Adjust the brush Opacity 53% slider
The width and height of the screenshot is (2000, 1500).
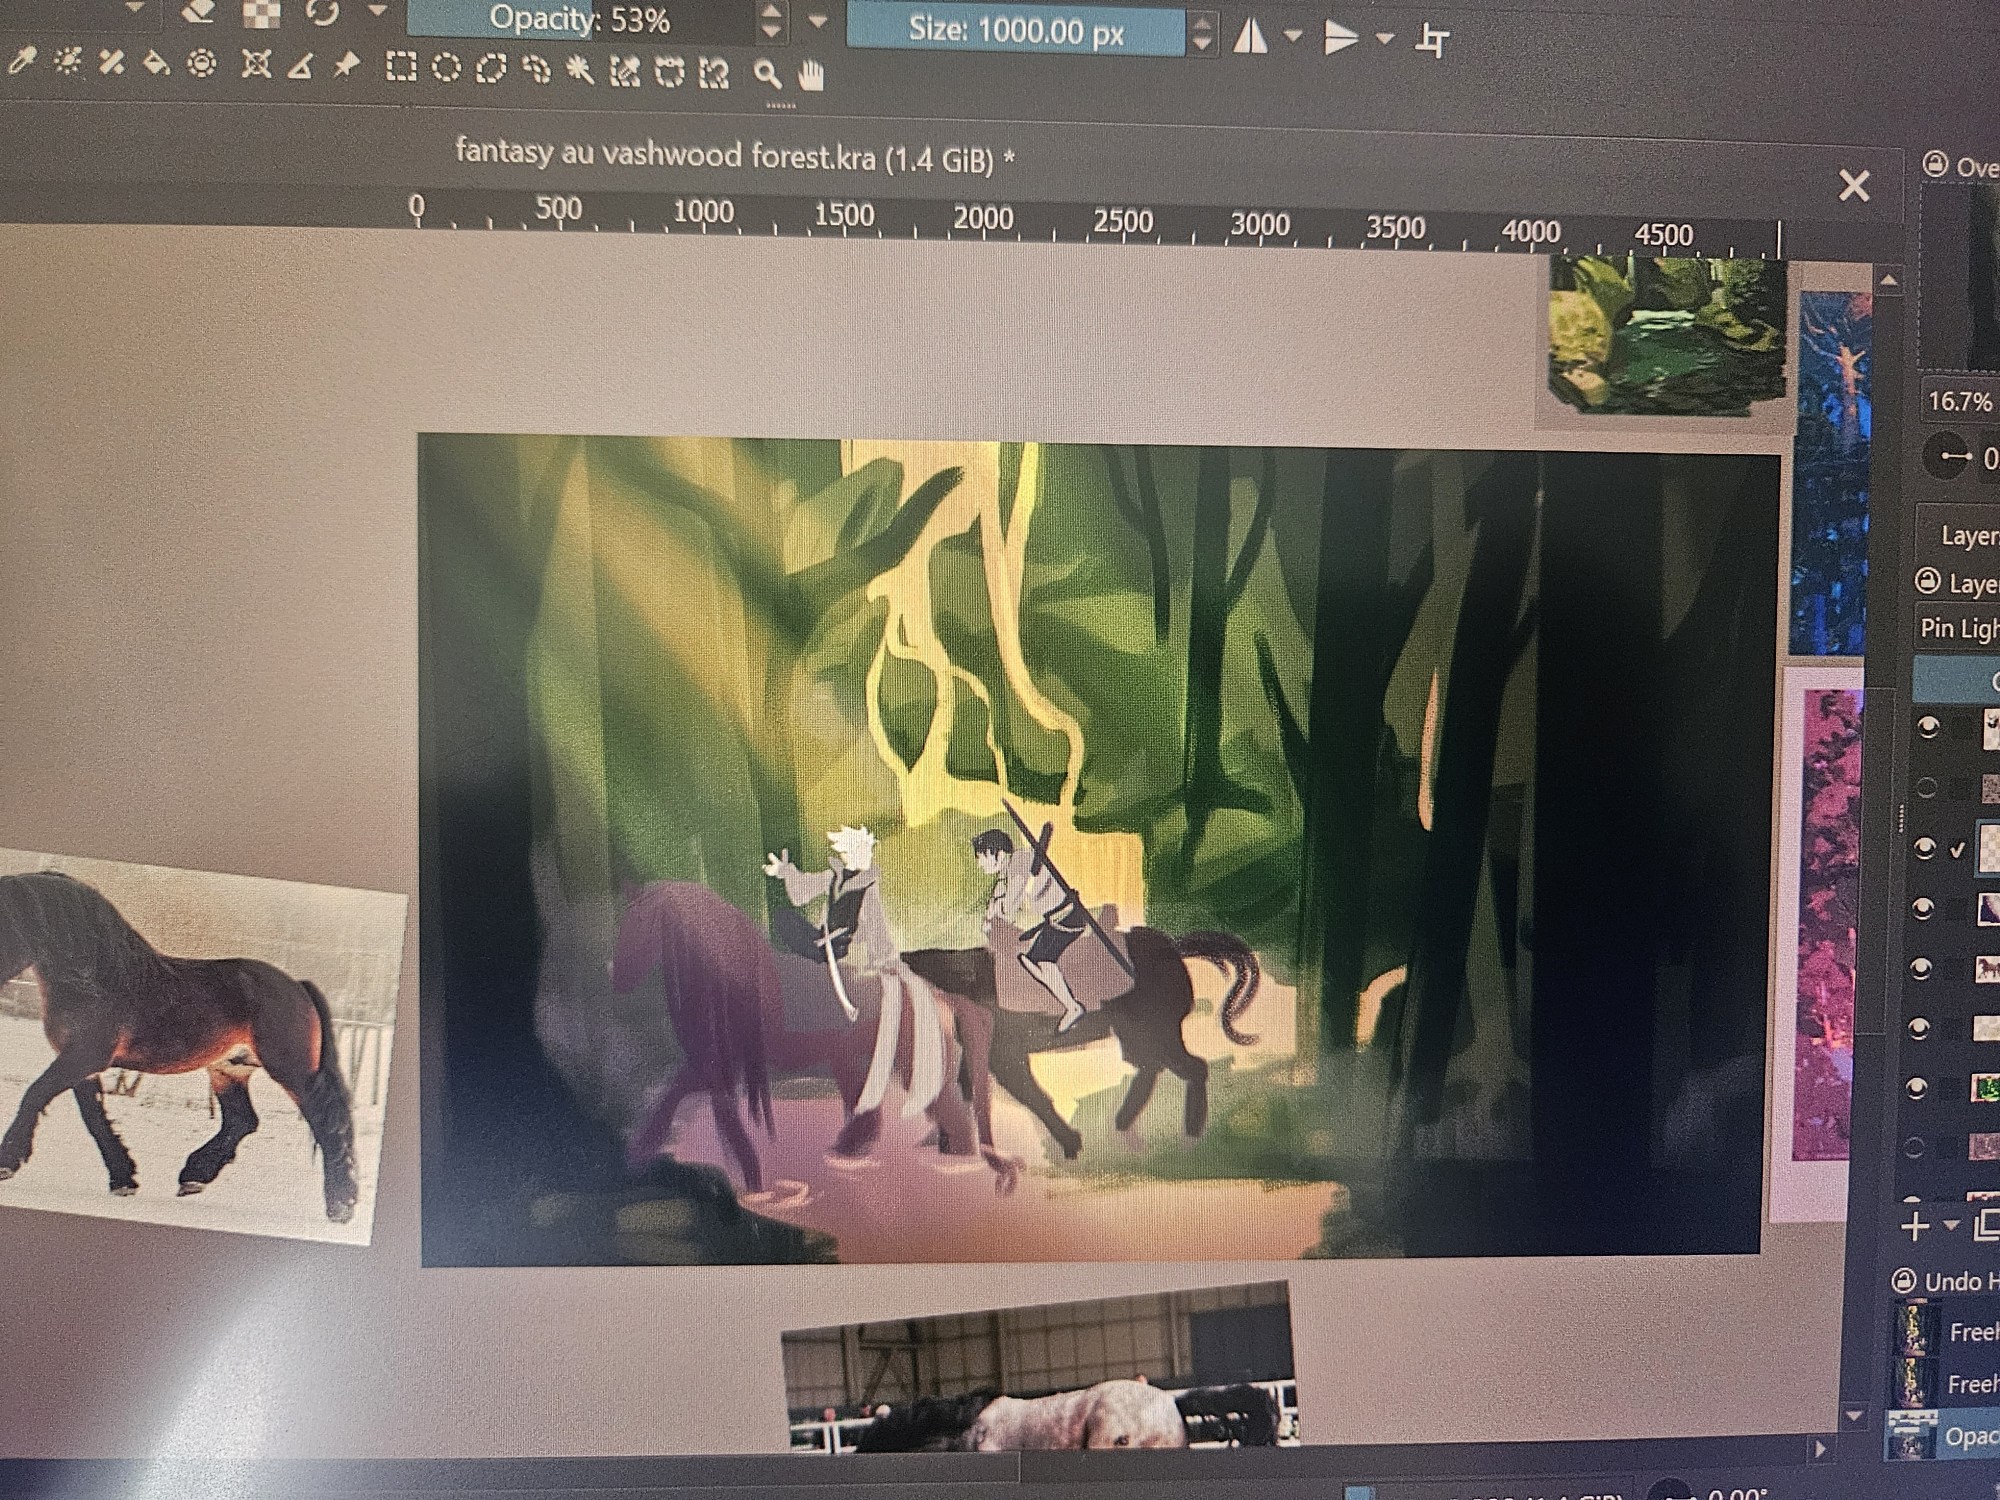click(x=580, y=20)
